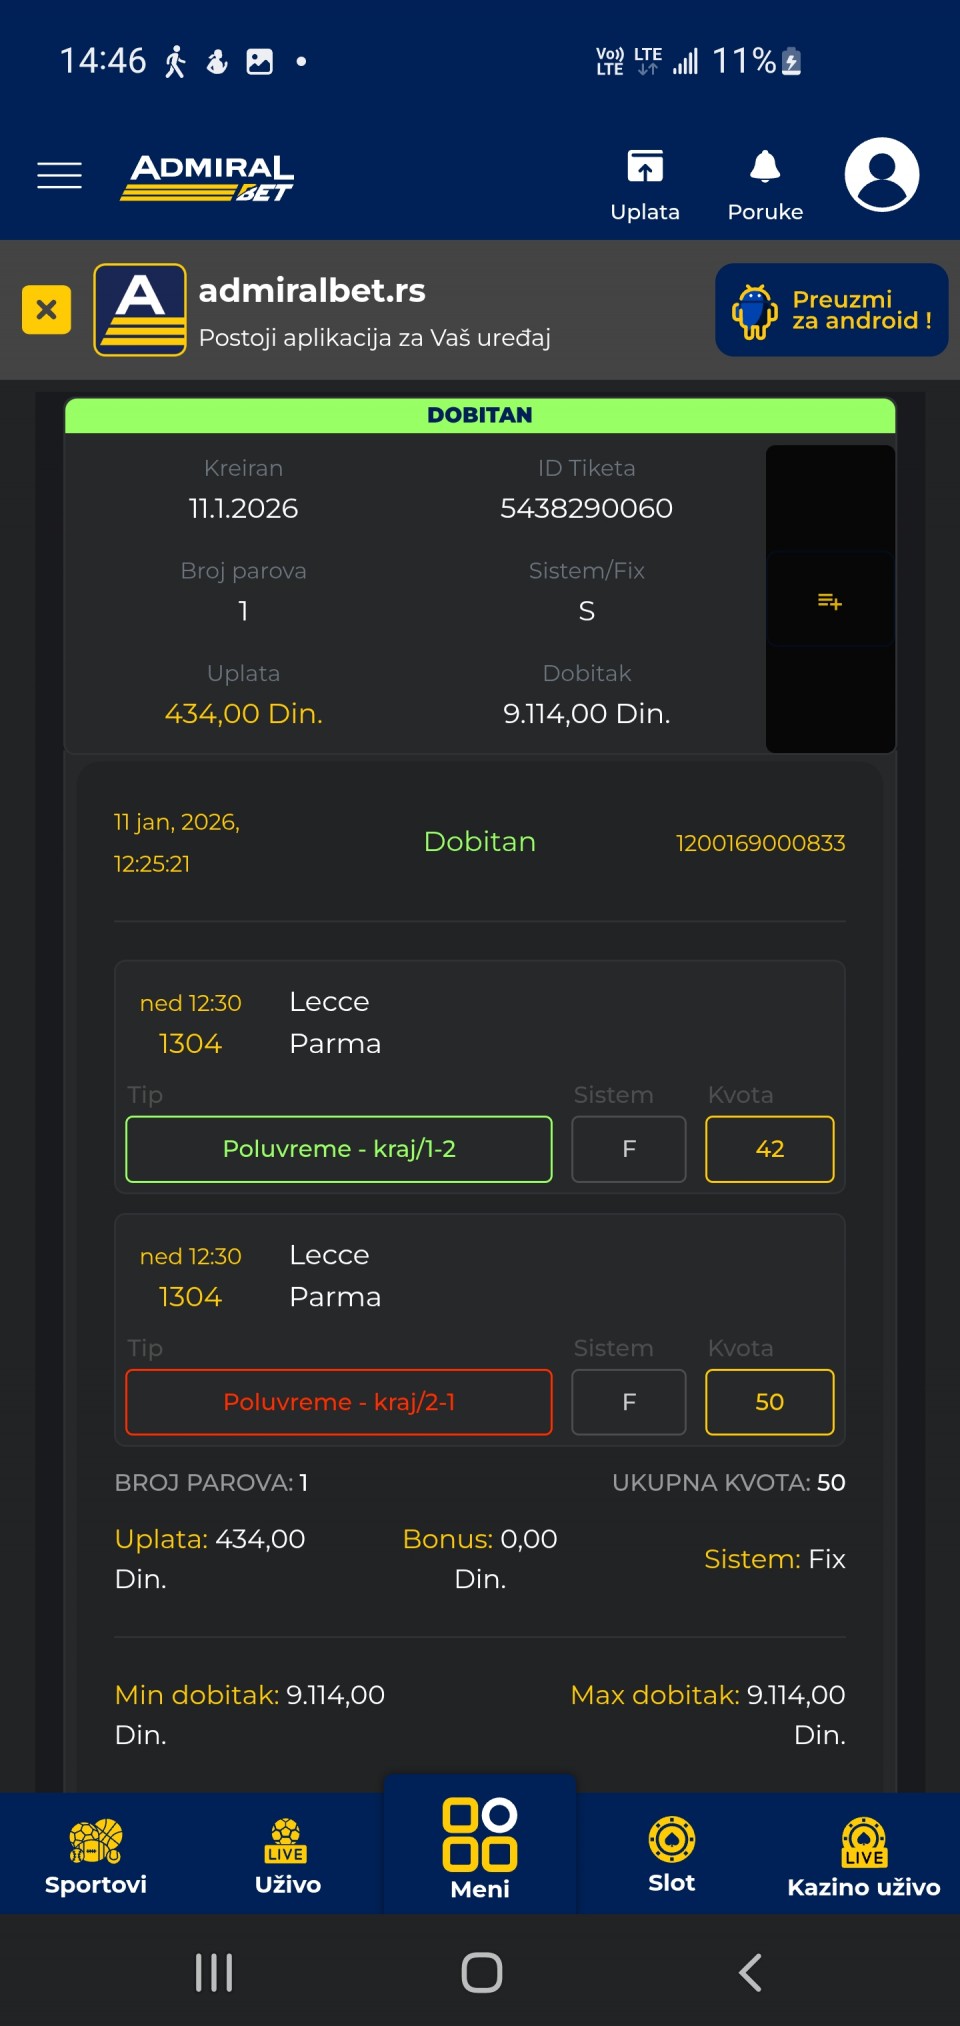
Task: Tap the admiralbet.rs app icon
Action: pyautogui.click(x=140, y=310)
